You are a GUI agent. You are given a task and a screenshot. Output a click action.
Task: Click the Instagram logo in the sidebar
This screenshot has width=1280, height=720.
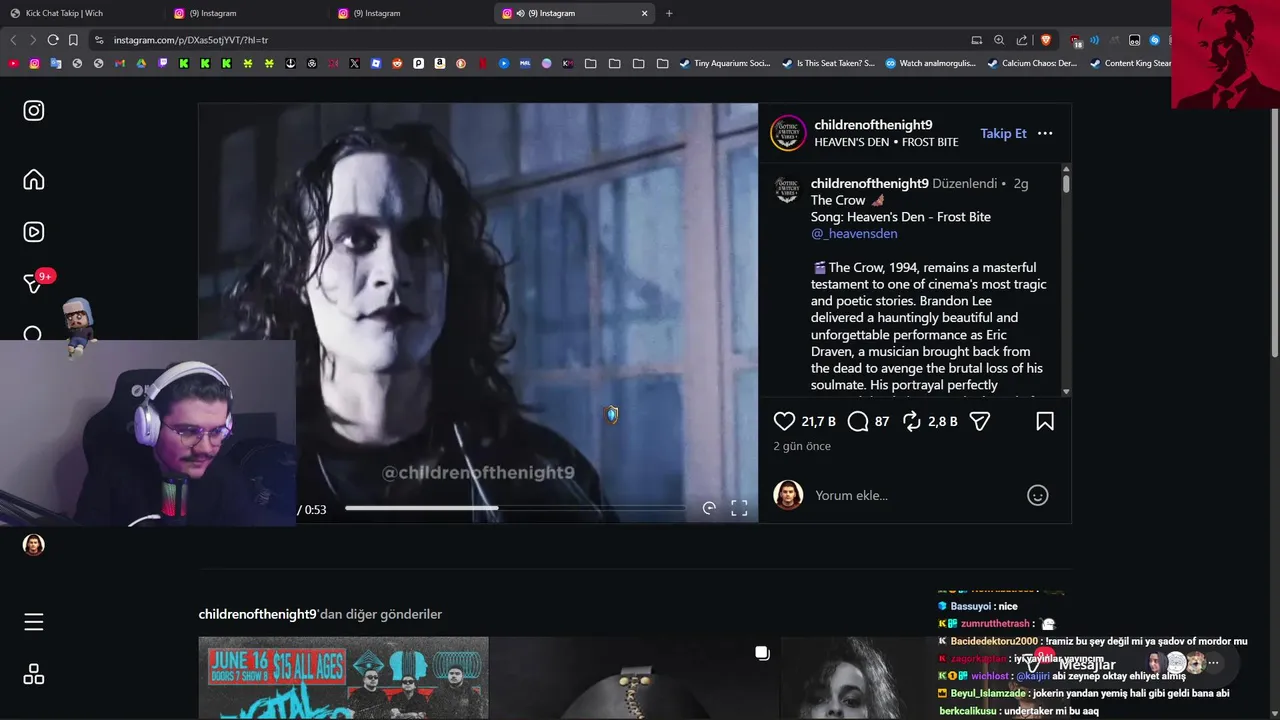tap(34, 111)
